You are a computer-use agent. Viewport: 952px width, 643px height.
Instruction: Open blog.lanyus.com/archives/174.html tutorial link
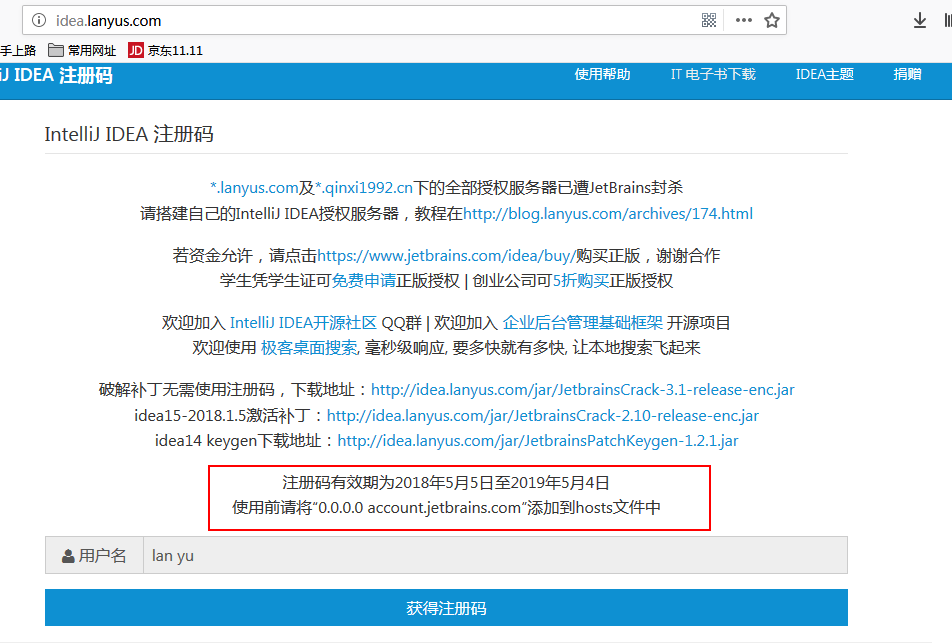(x=608, y=214)
